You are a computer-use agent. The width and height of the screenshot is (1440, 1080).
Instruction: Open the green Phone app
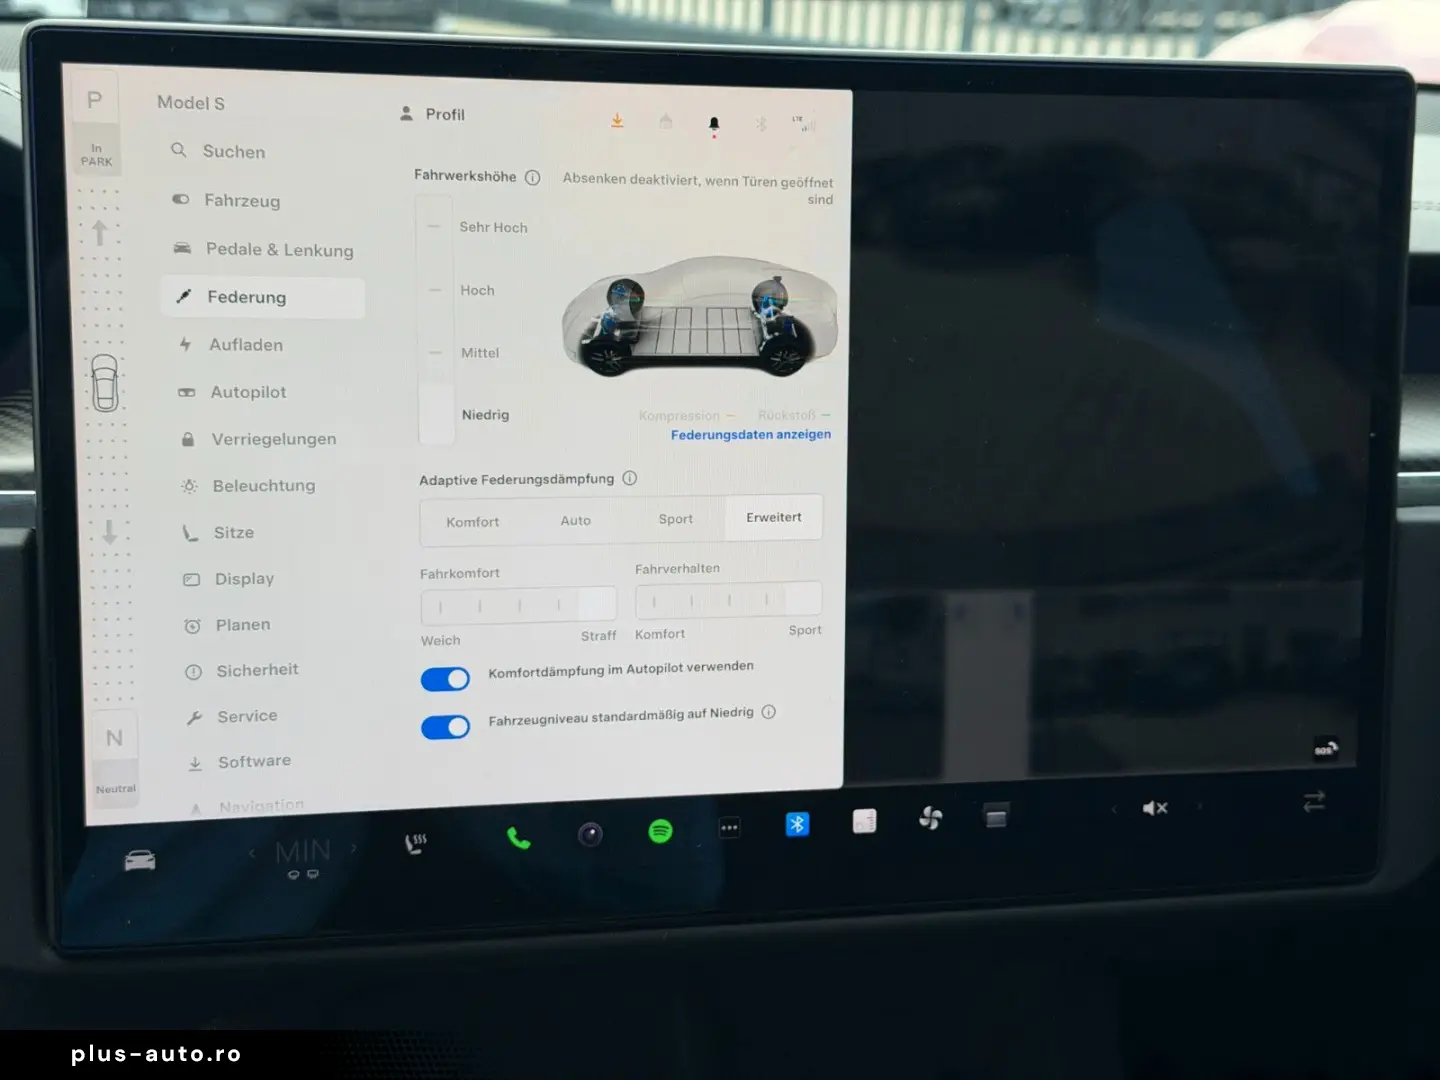(x=519, y=838)
